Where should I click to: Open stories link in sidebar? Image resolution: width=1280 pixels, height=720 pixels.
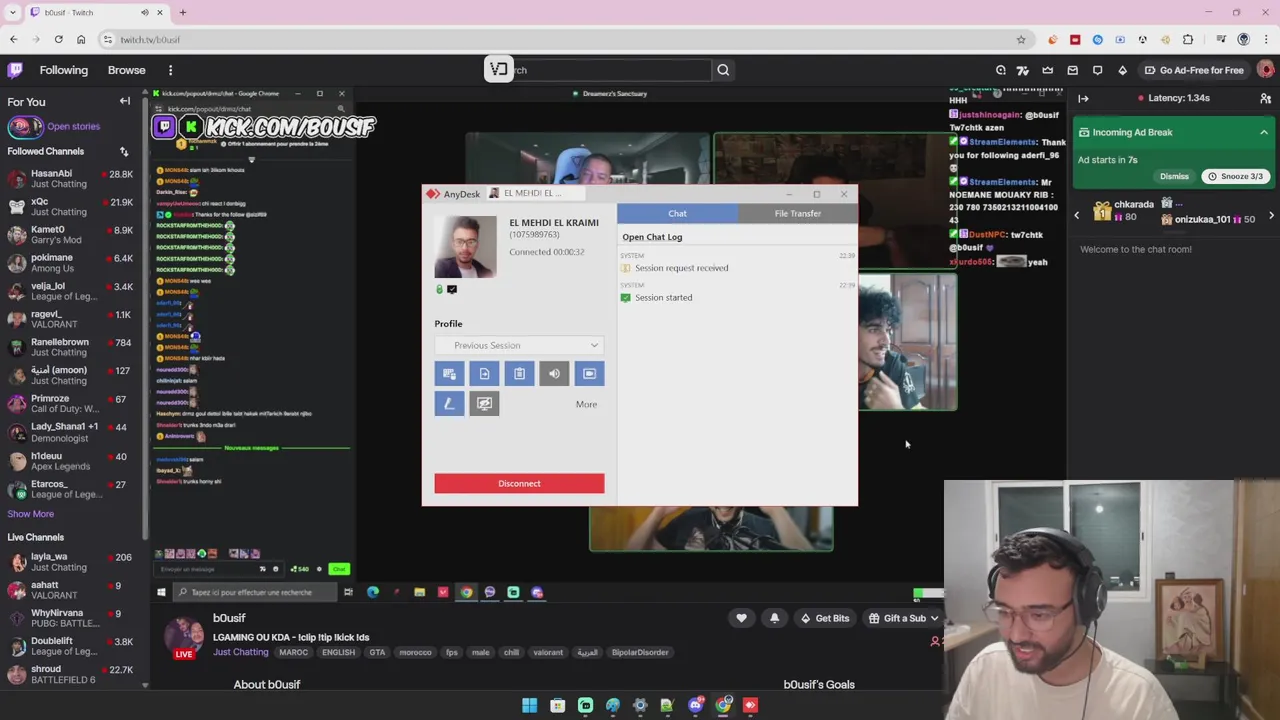coord(73,127)
